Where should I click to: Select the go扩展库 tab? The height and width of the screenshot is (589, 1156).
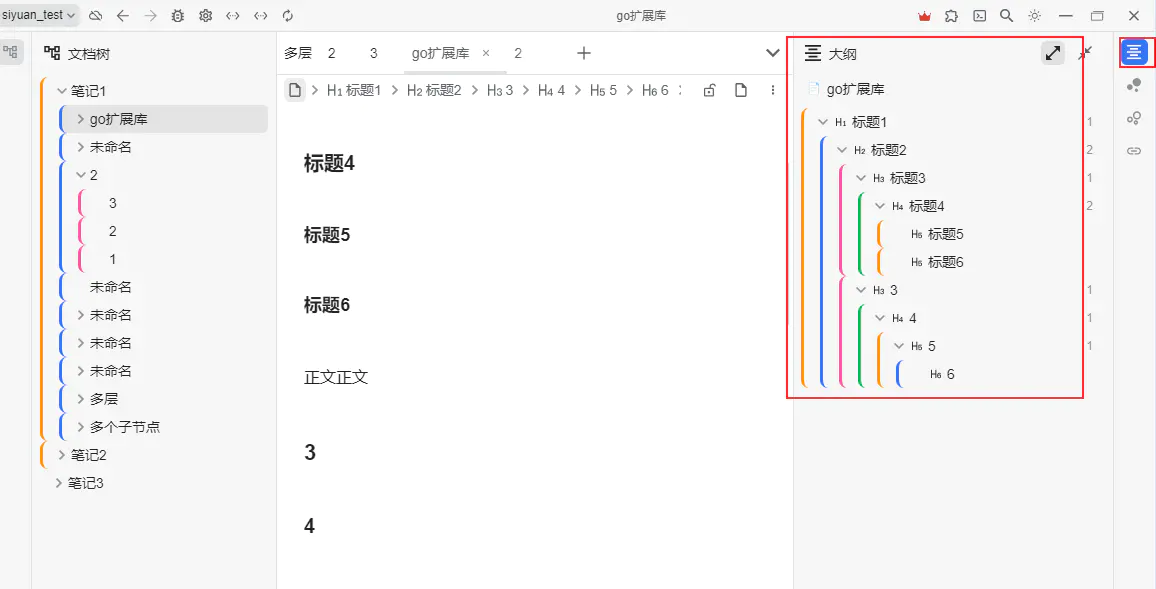440,53
